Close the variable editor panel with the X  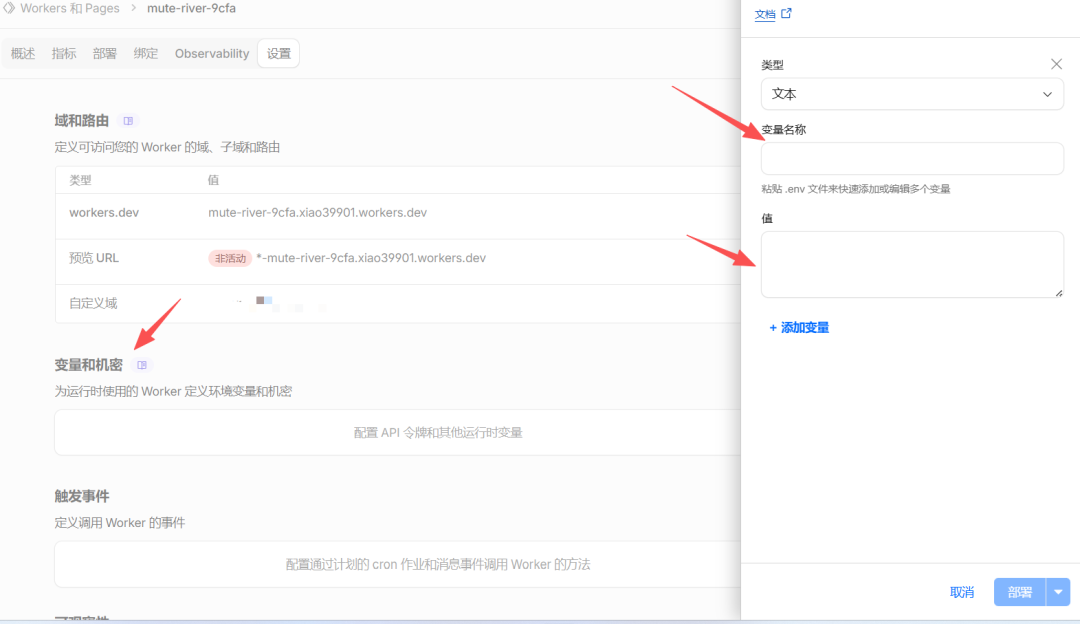point(1056,63)
